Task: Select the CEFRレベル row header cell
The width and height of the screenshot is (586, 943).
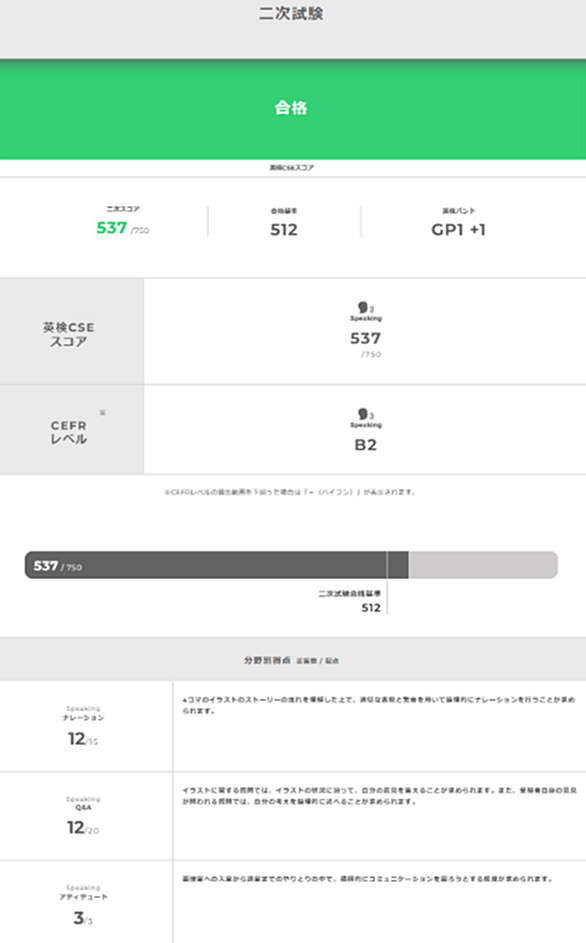Action: coord(72,430)
